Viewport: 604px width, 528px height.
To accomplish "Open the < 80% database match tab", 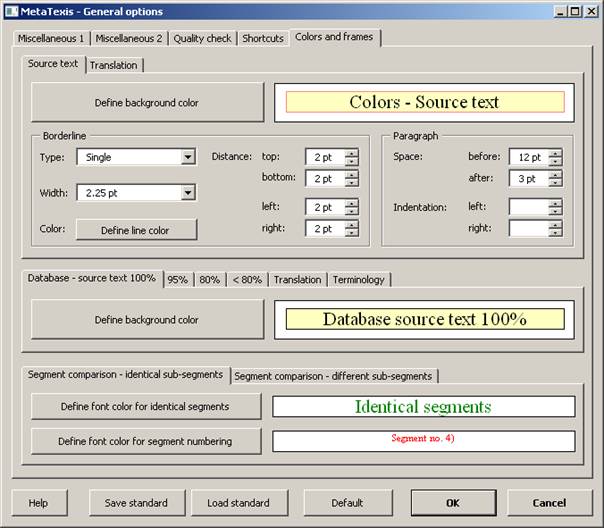I will [247, 280].
